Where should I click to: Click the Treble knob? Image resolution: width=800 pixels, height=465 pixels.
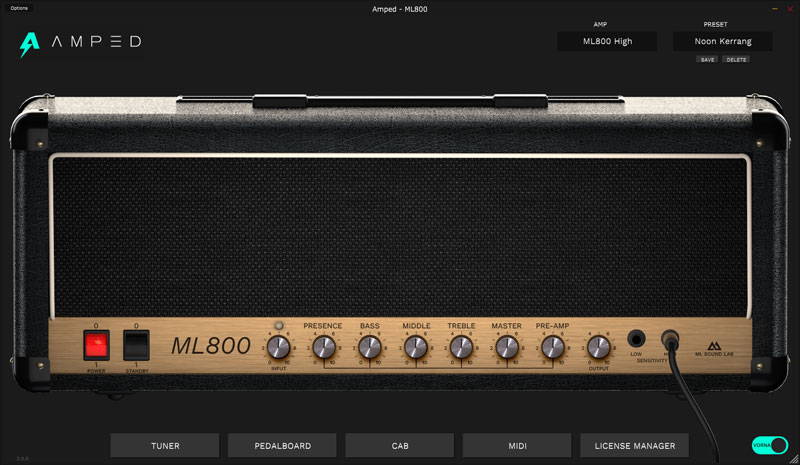coord(461,348)
